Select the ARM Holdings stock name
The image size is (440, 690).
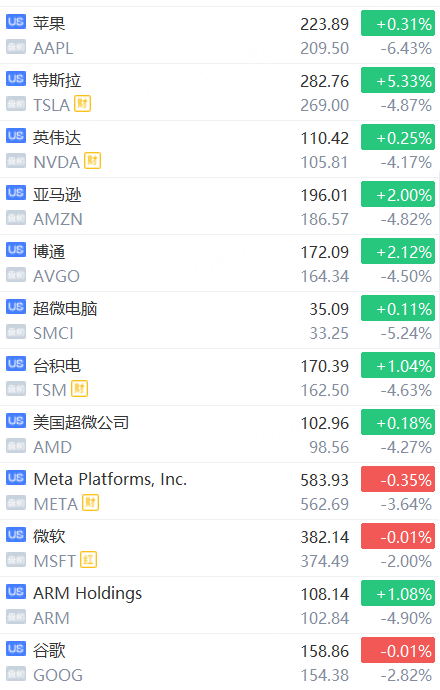tap(88, 594)
